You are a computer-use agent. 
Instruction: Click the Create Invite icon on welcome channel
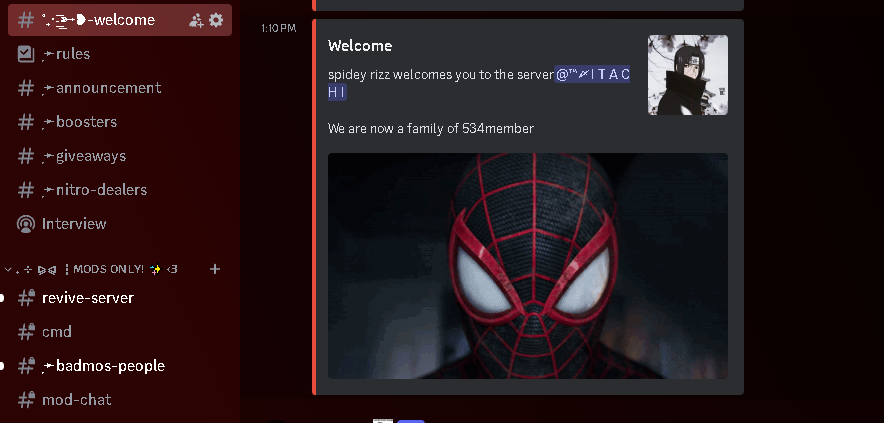(x=196, y=20)
